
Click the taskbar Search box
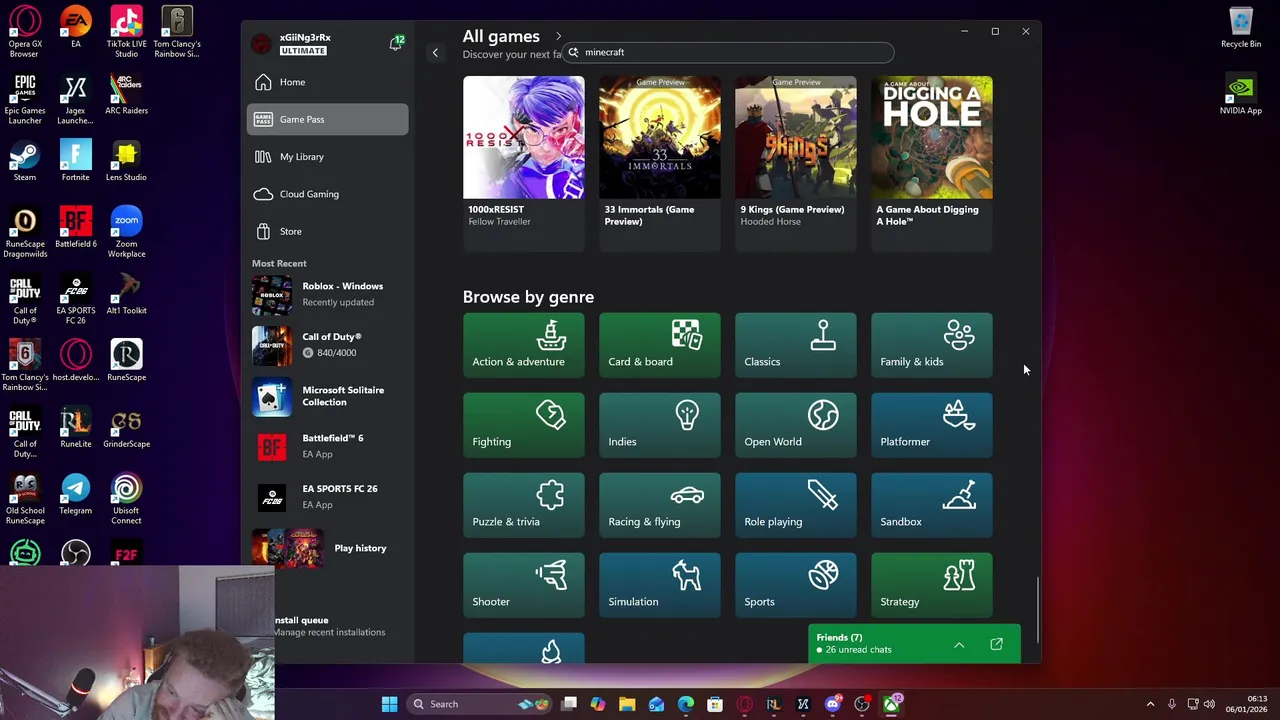coord(479,704)
